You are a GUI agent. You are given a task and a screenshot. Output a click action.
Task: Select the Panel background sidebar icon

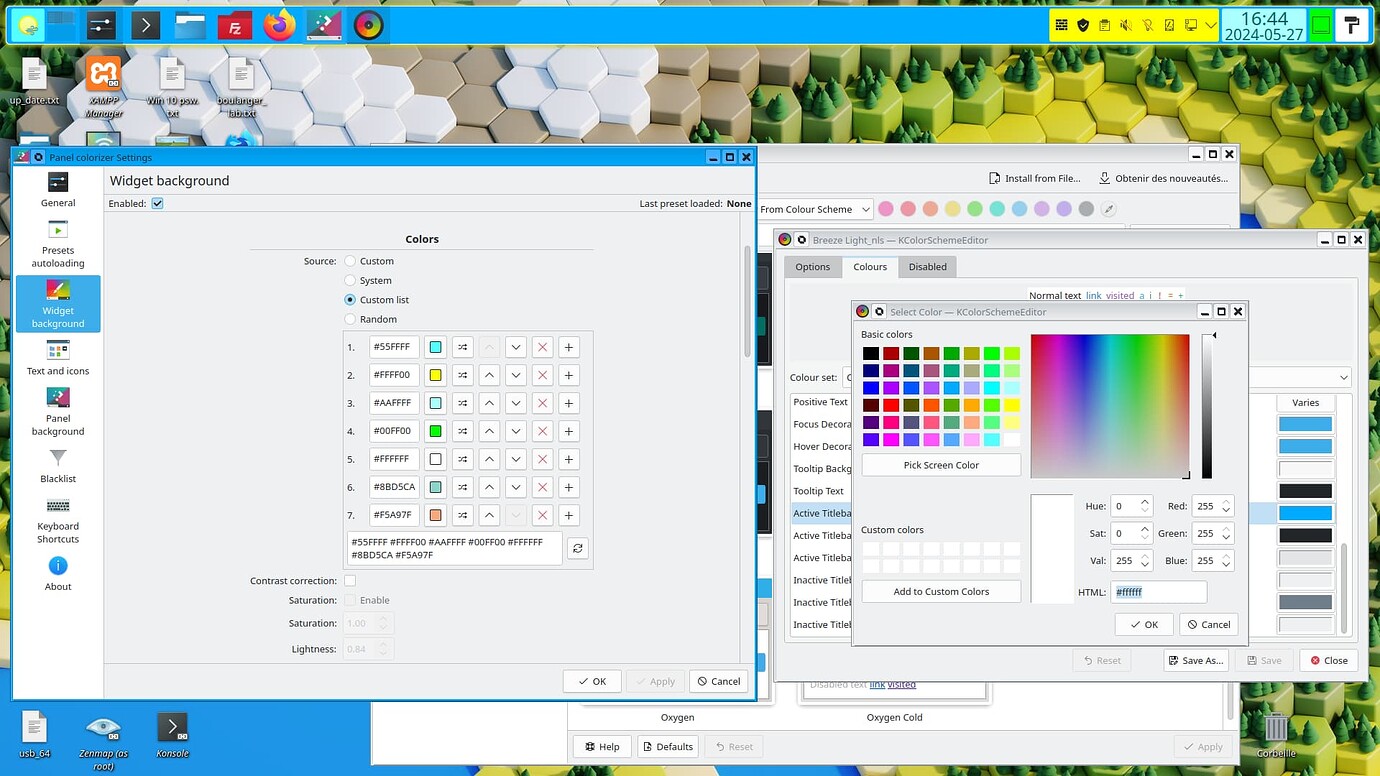57,410
